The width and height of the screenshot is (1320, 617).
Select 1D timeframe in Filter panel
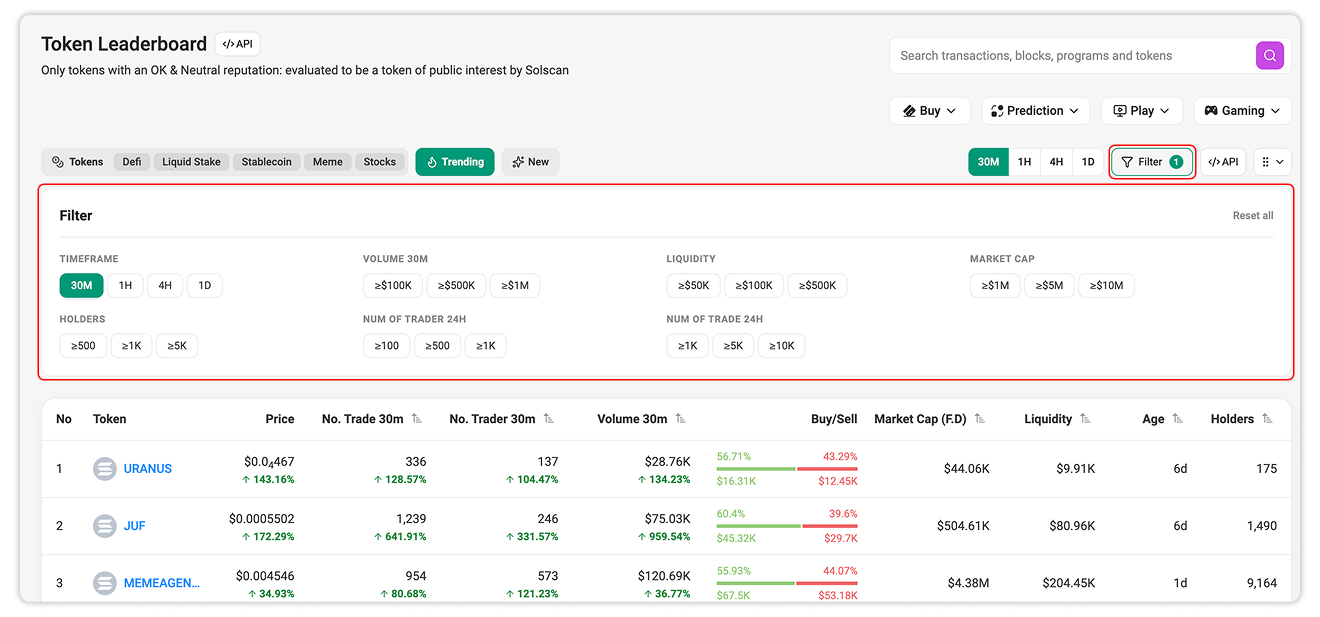click(205, 286)
